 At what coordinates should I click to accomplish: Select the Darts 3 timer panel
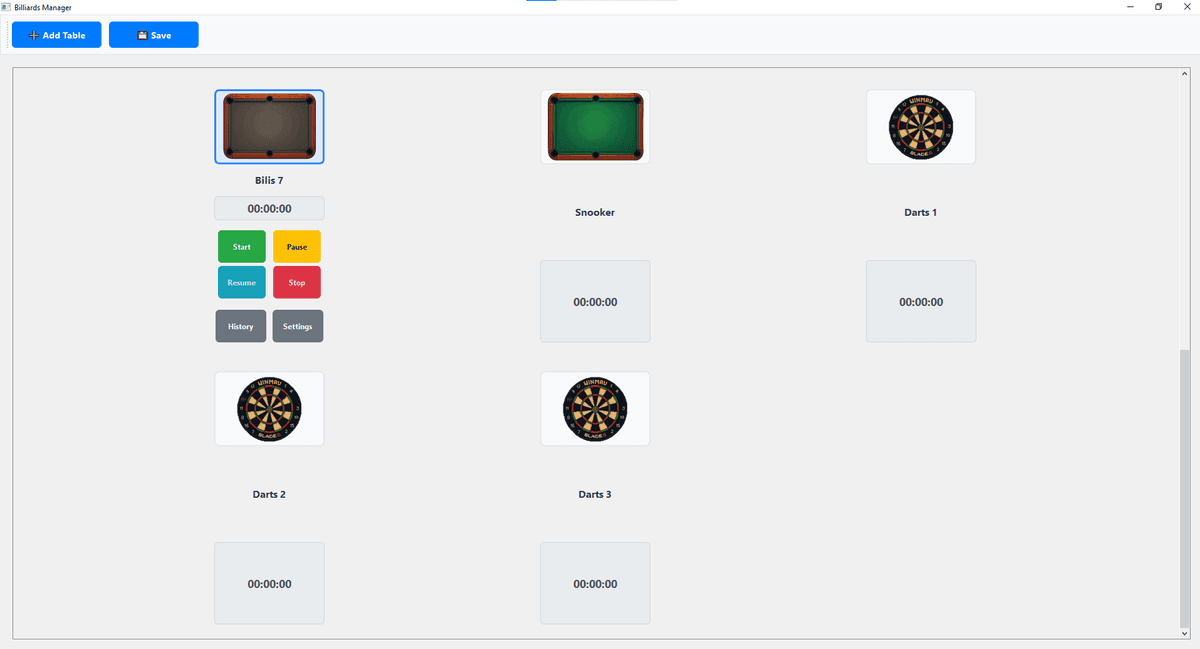tap(595, 583)
